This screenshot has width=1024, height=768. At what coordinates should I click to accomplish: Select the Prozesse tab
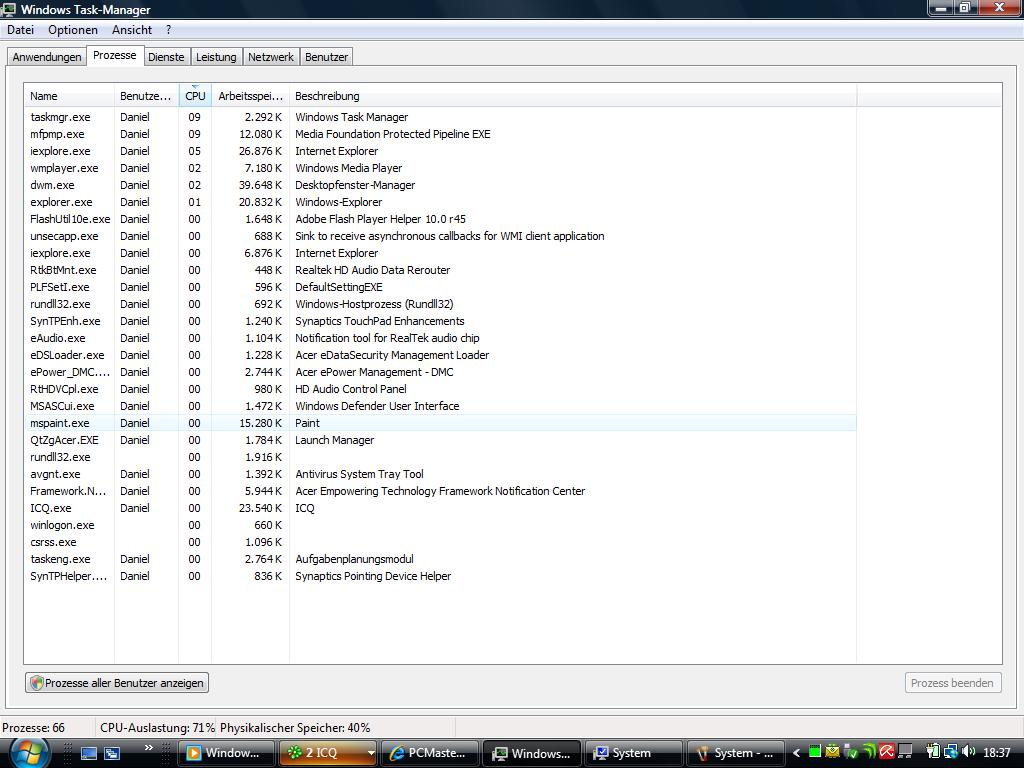point(114,56)
